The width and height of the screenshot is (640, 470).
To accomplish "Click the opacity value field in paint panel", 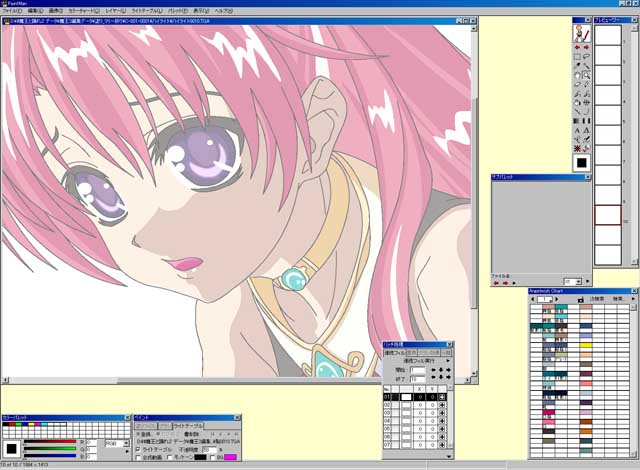I will 209,449.
